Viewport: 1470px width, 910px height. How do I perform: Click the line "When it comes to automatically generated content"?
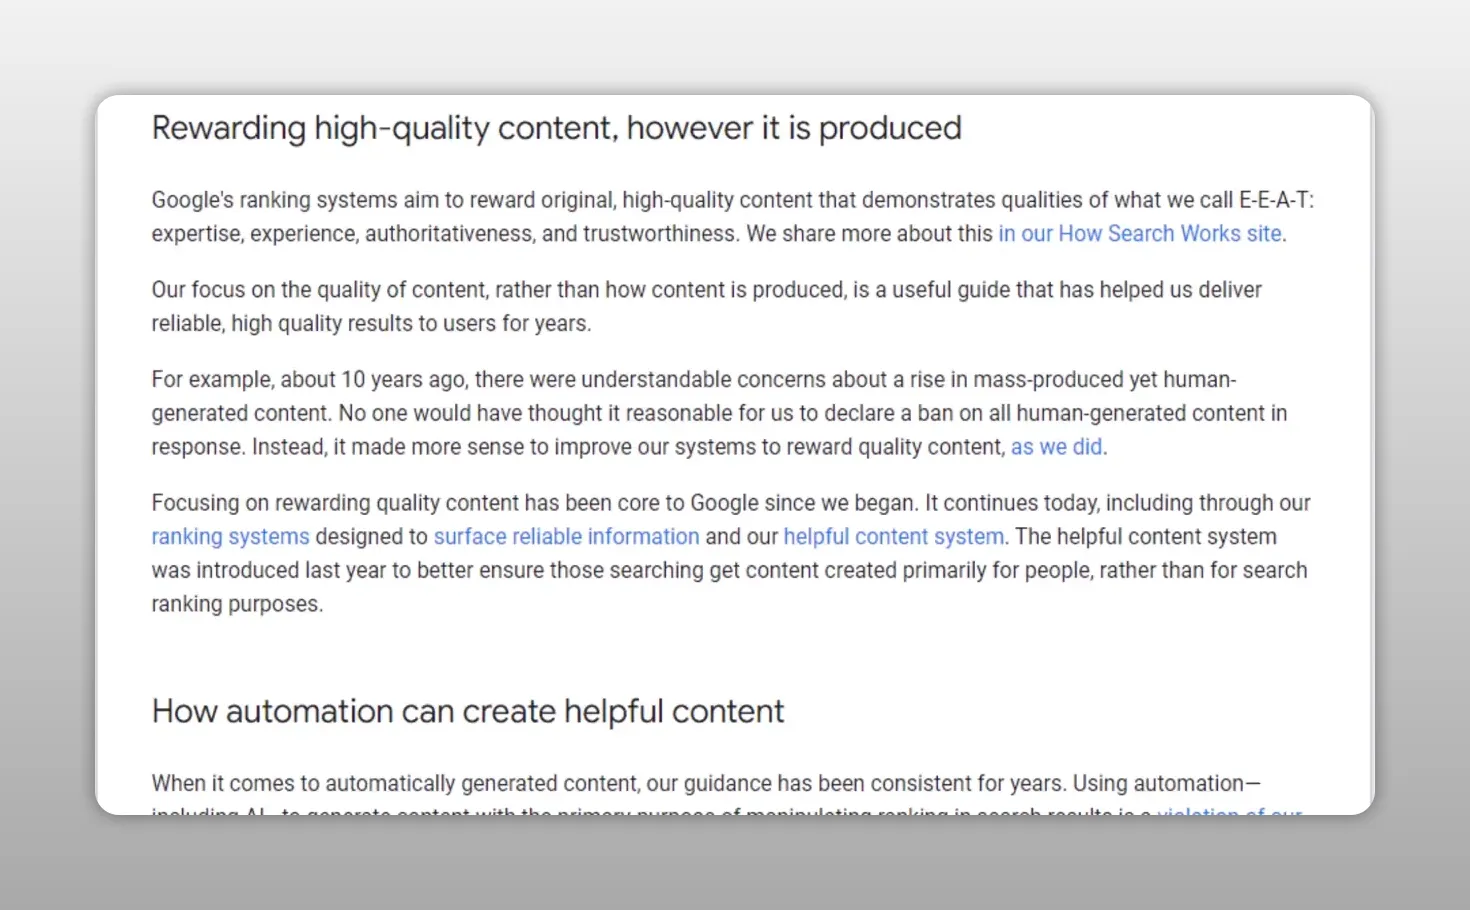706,784
